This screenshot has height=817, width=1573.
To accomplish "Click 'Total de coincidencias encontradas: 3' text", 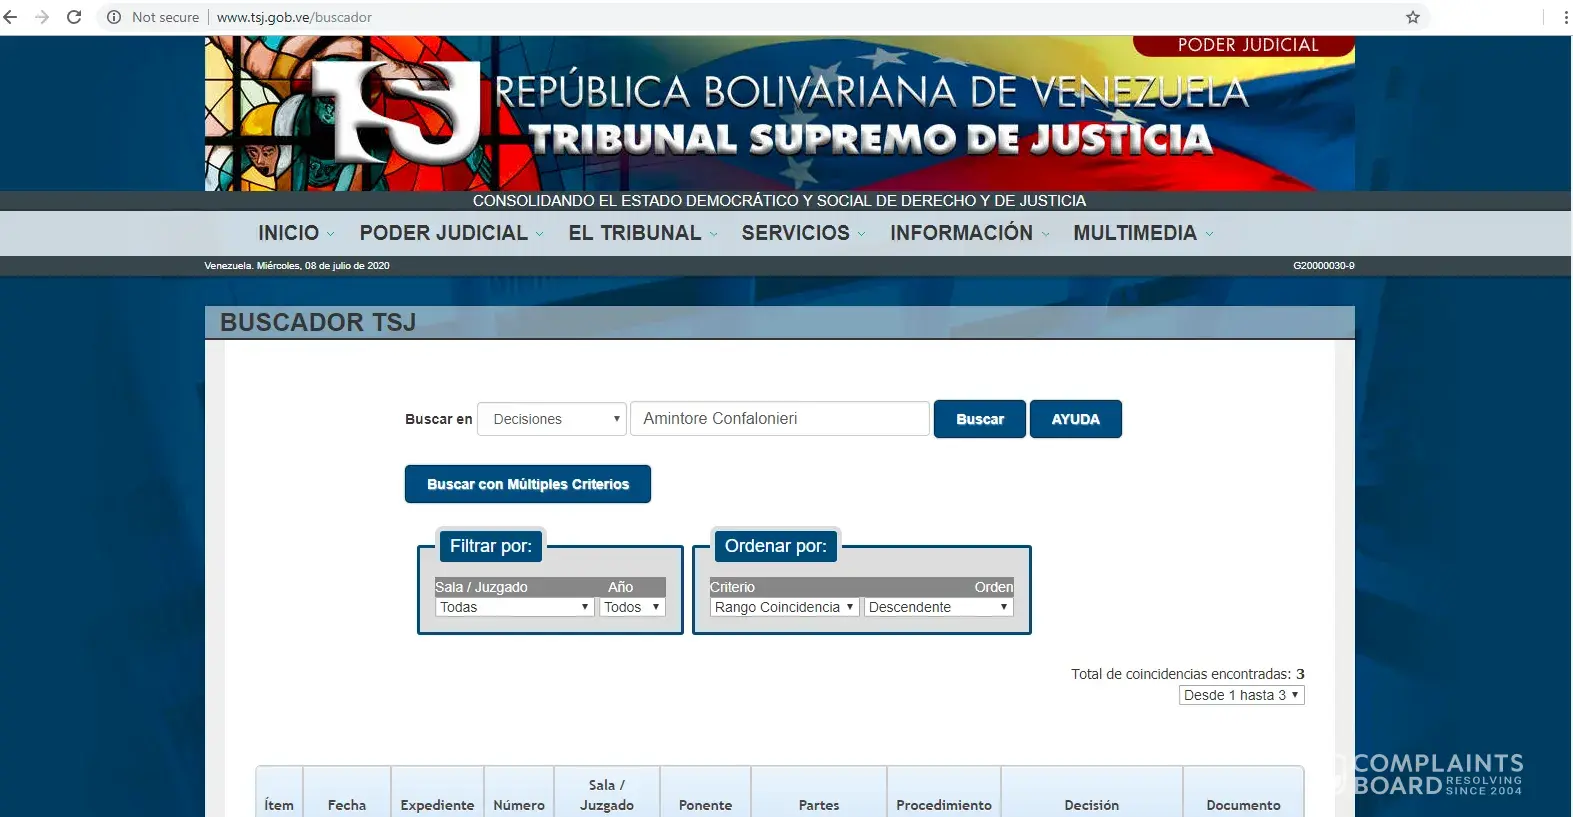I will click(1188, 674).
